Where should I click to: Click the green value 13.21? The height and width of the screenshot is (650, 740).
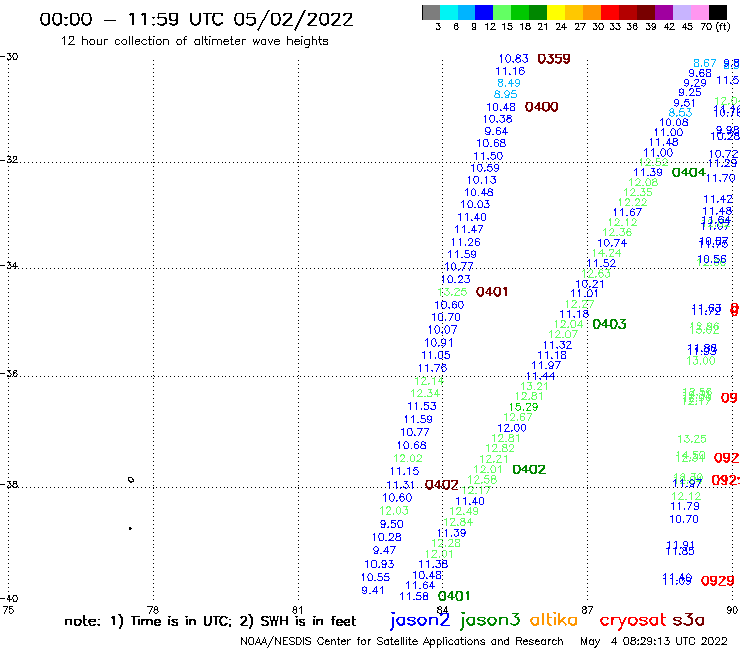pos(534,386)
